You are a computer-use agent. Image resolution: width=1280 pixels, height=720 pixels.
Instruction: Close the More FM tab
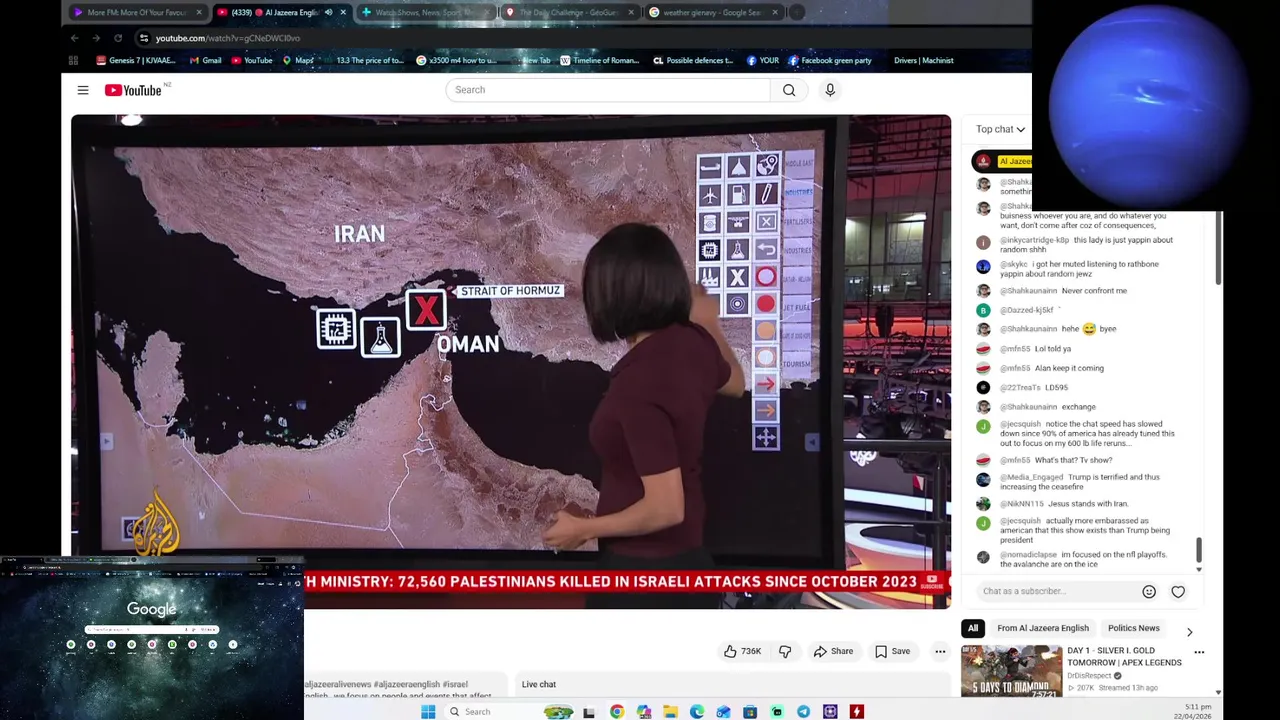[x=199, y=13]
